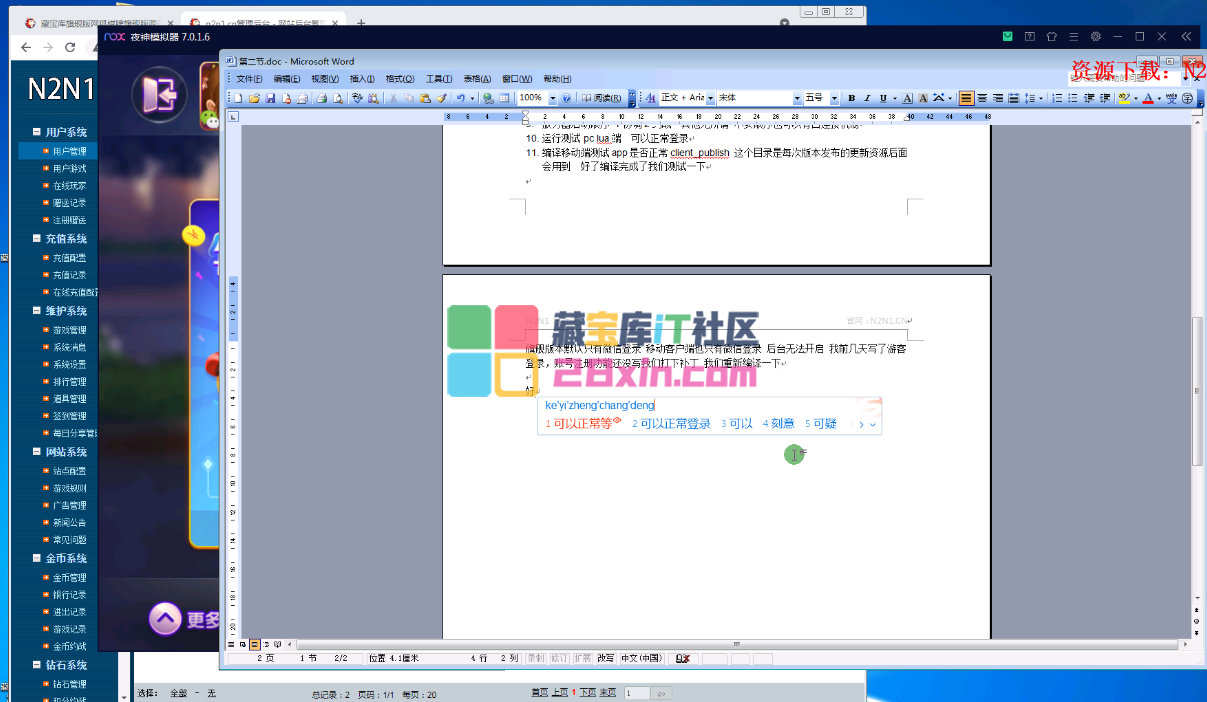The height and width of the screenshot is (702, 1207).
Task: Click the numbered list icon
Action: pos(1058,98)
